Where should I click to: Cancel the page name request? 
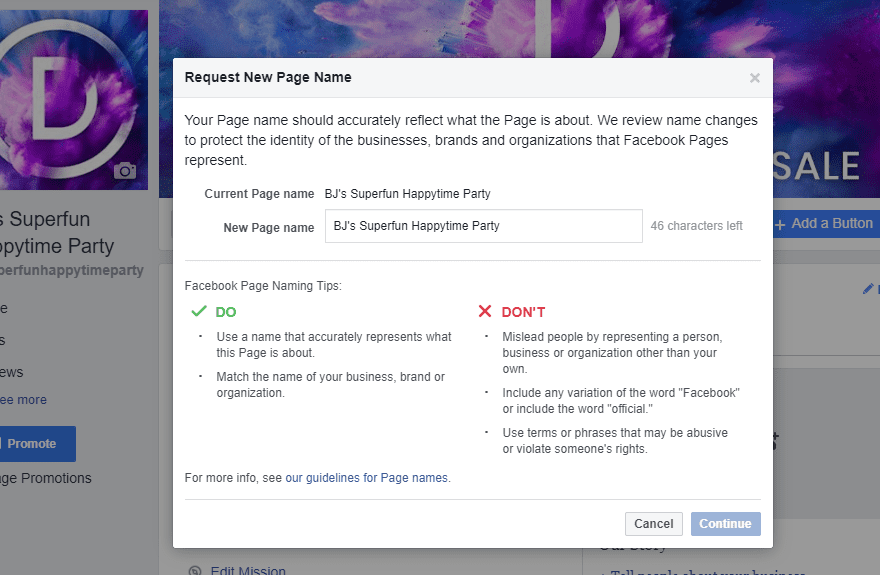[x=654, y=523]
